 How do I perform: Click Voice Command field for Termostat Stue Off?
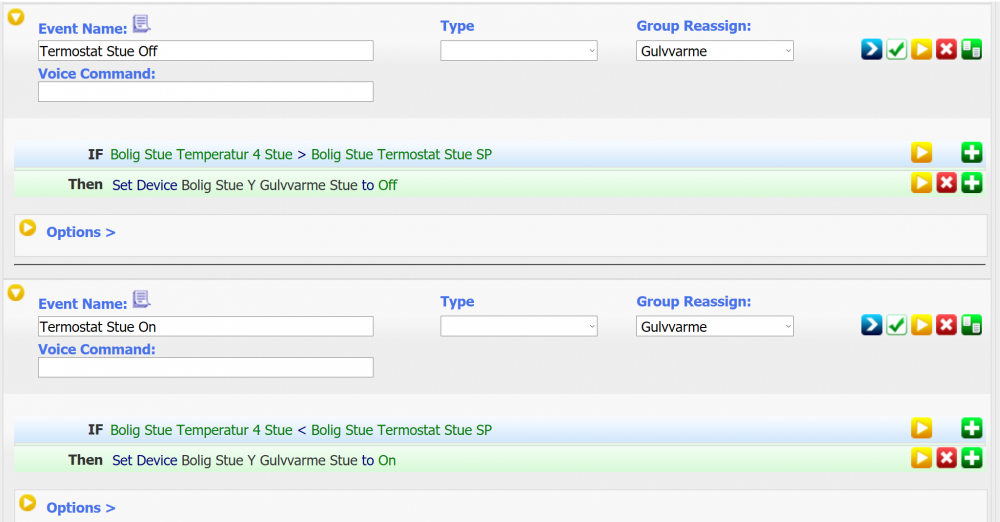click(205, 92)
